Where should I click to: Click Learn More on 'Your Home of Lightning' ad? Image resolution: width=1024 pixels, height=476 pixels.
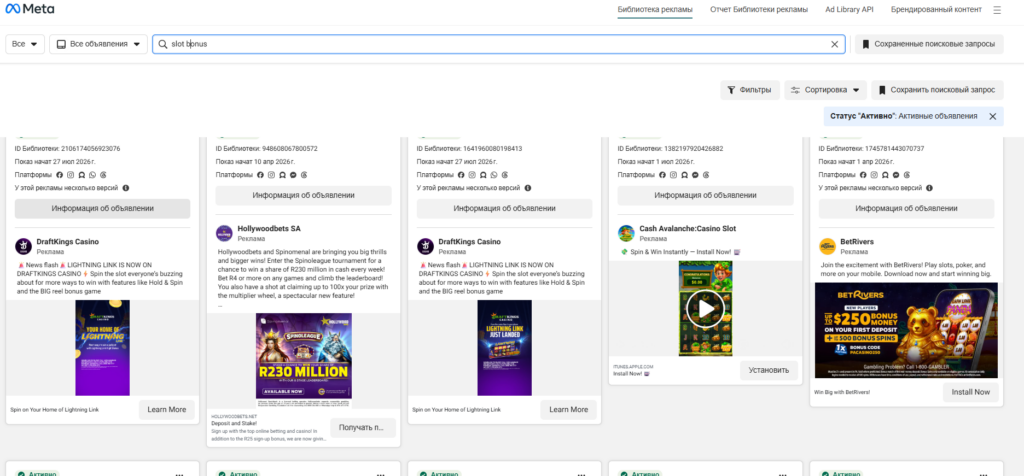[167, 410]
